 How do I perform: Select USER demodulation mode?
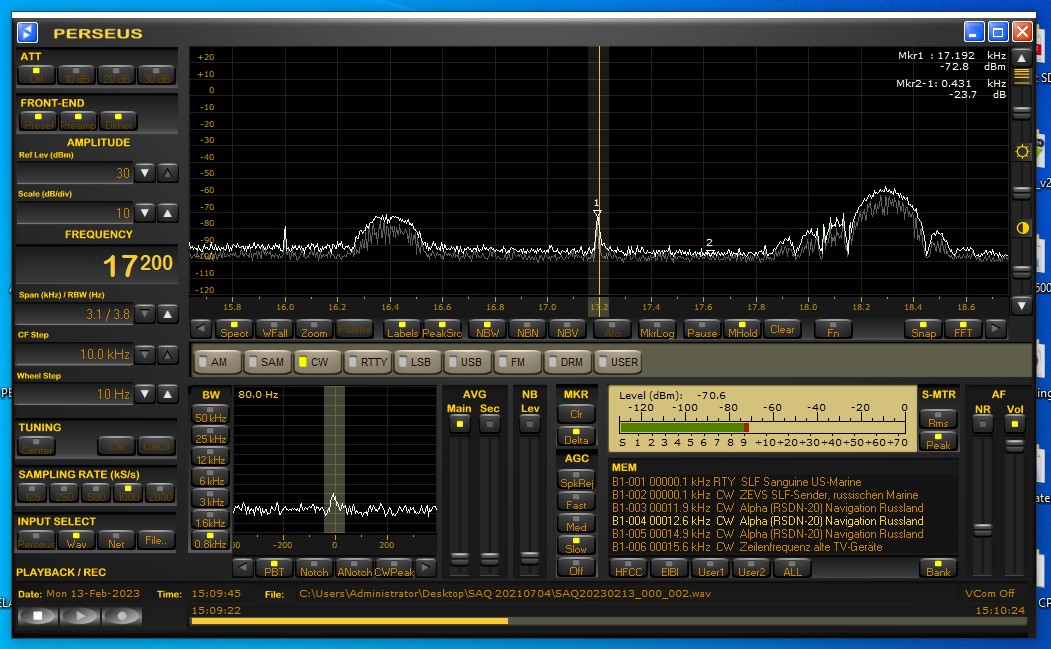(618, 362)
